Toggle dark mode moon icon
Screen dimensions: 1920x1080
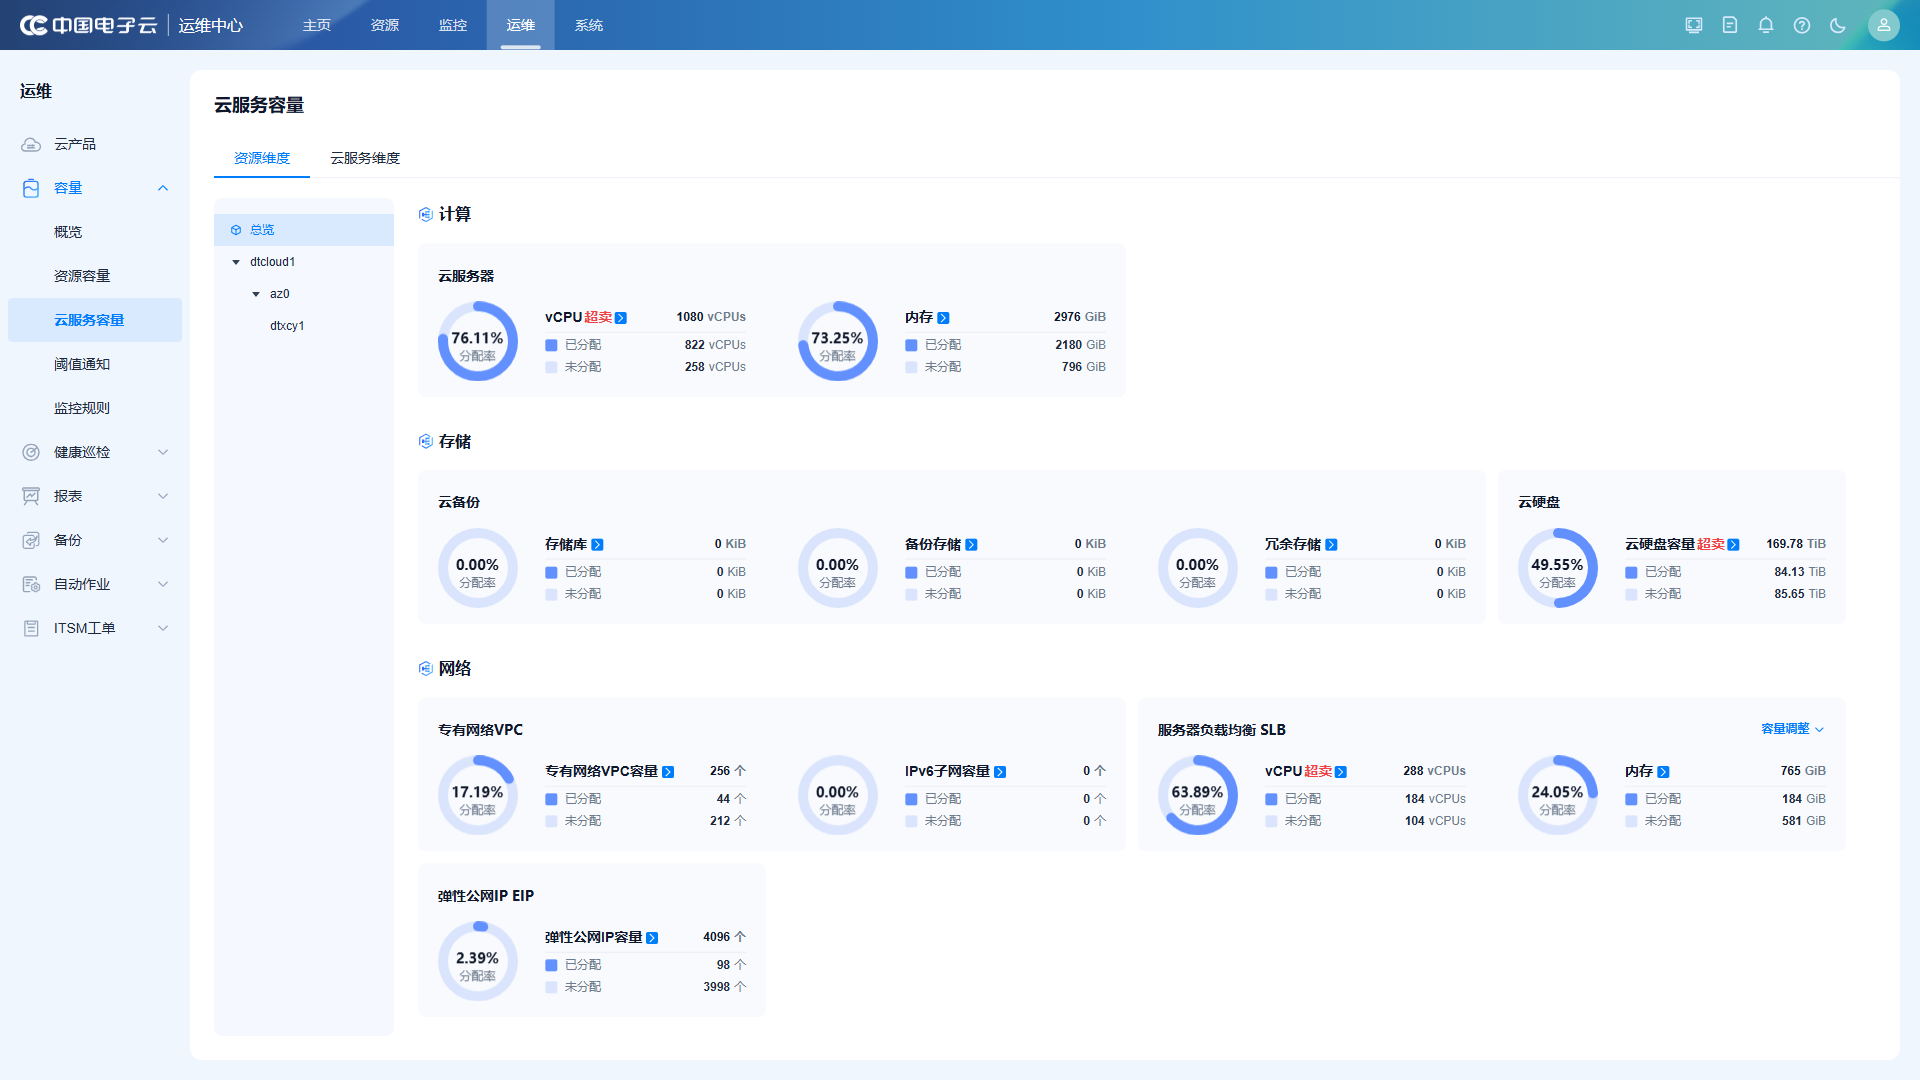(x=1838, y=25)
